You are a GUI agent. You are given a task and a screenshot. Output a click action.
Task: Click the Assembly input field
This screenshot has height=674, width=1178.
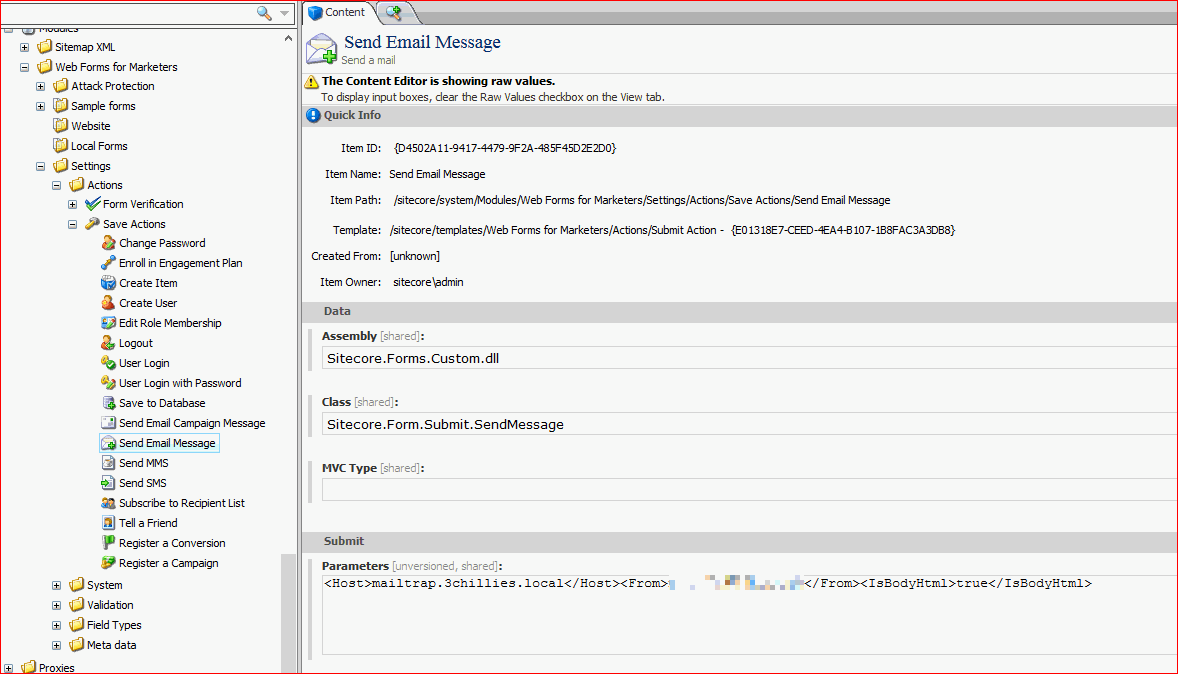point(750,358)
